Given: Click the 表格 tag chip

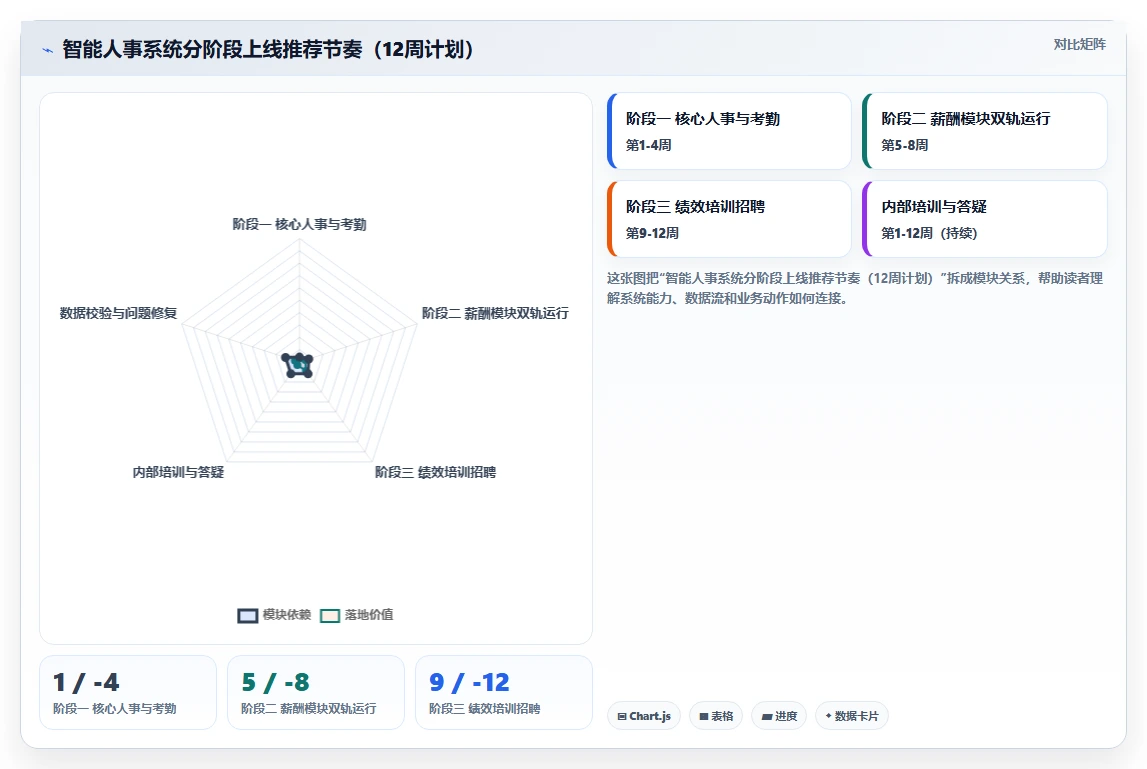Looking at the screenshot, I should [716, 716].
